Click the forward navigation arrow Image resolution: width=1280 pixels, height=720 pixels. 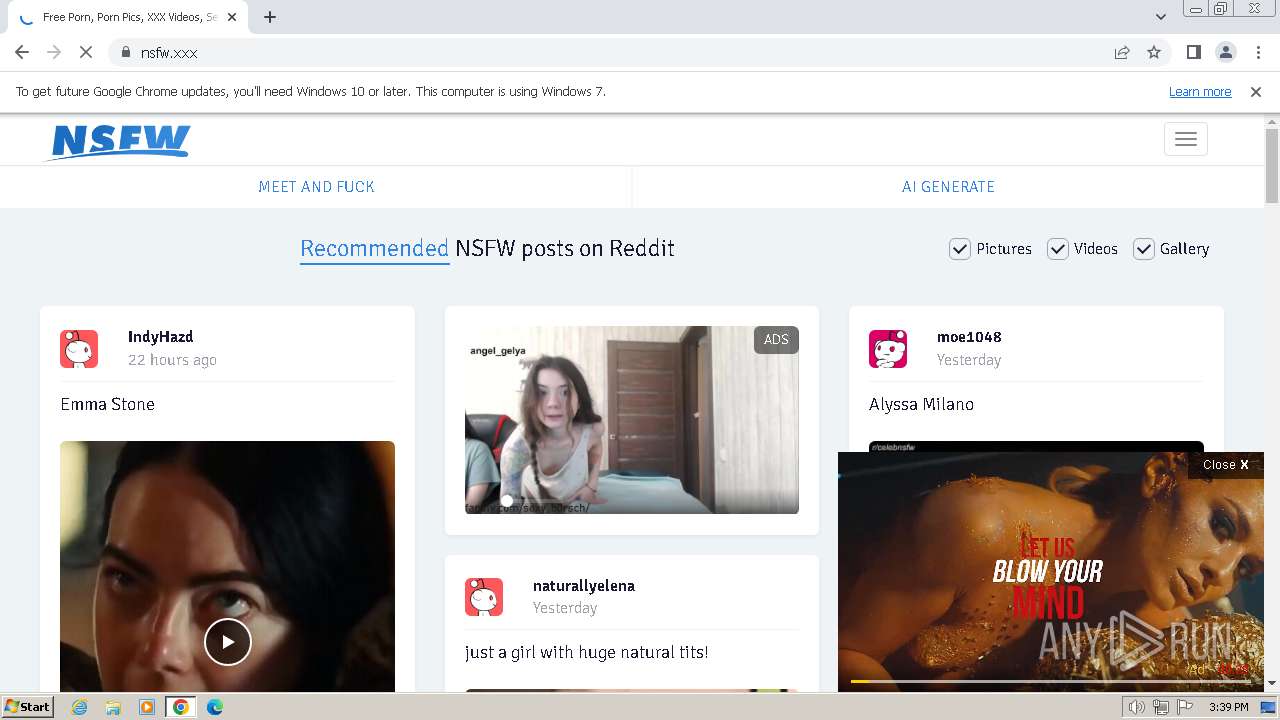54,52
